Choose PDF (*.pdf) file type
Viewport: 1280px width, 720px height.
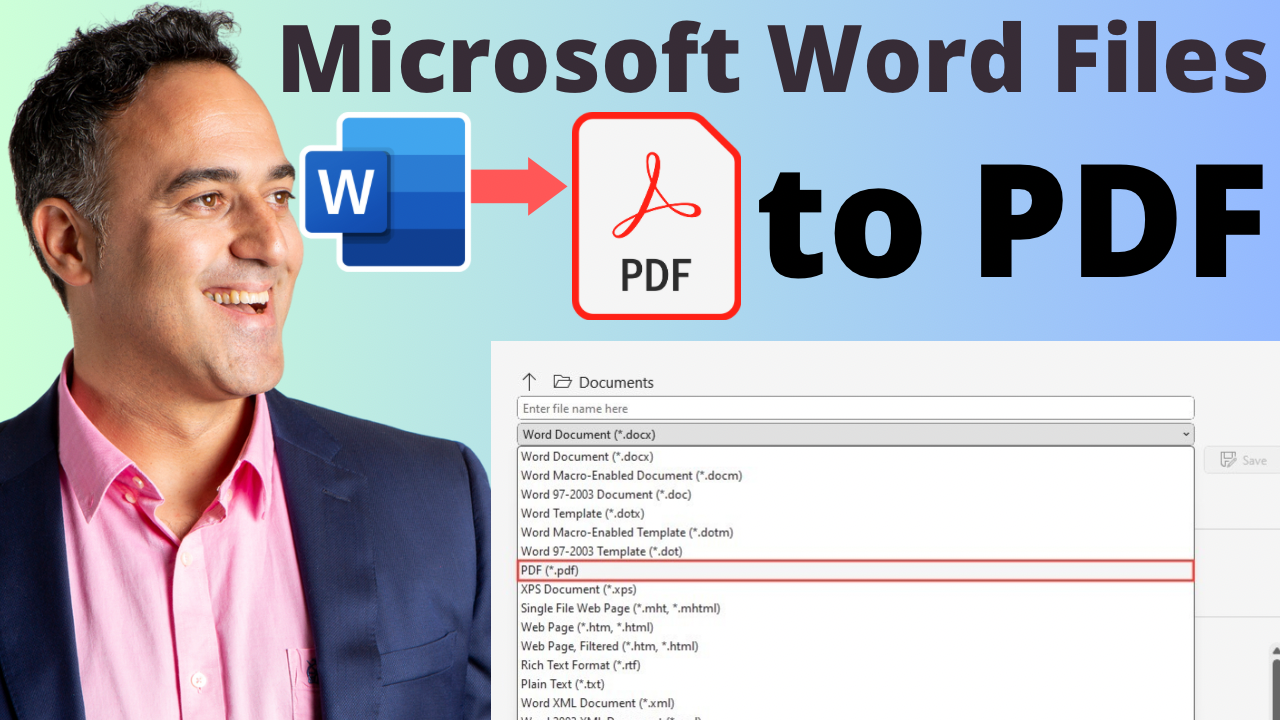pos(855,570)
